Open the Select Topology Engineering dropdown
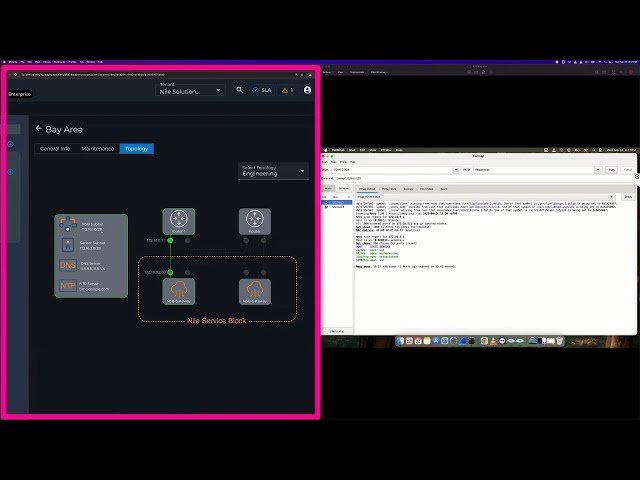The image size is (640, 480). point(273,171)
